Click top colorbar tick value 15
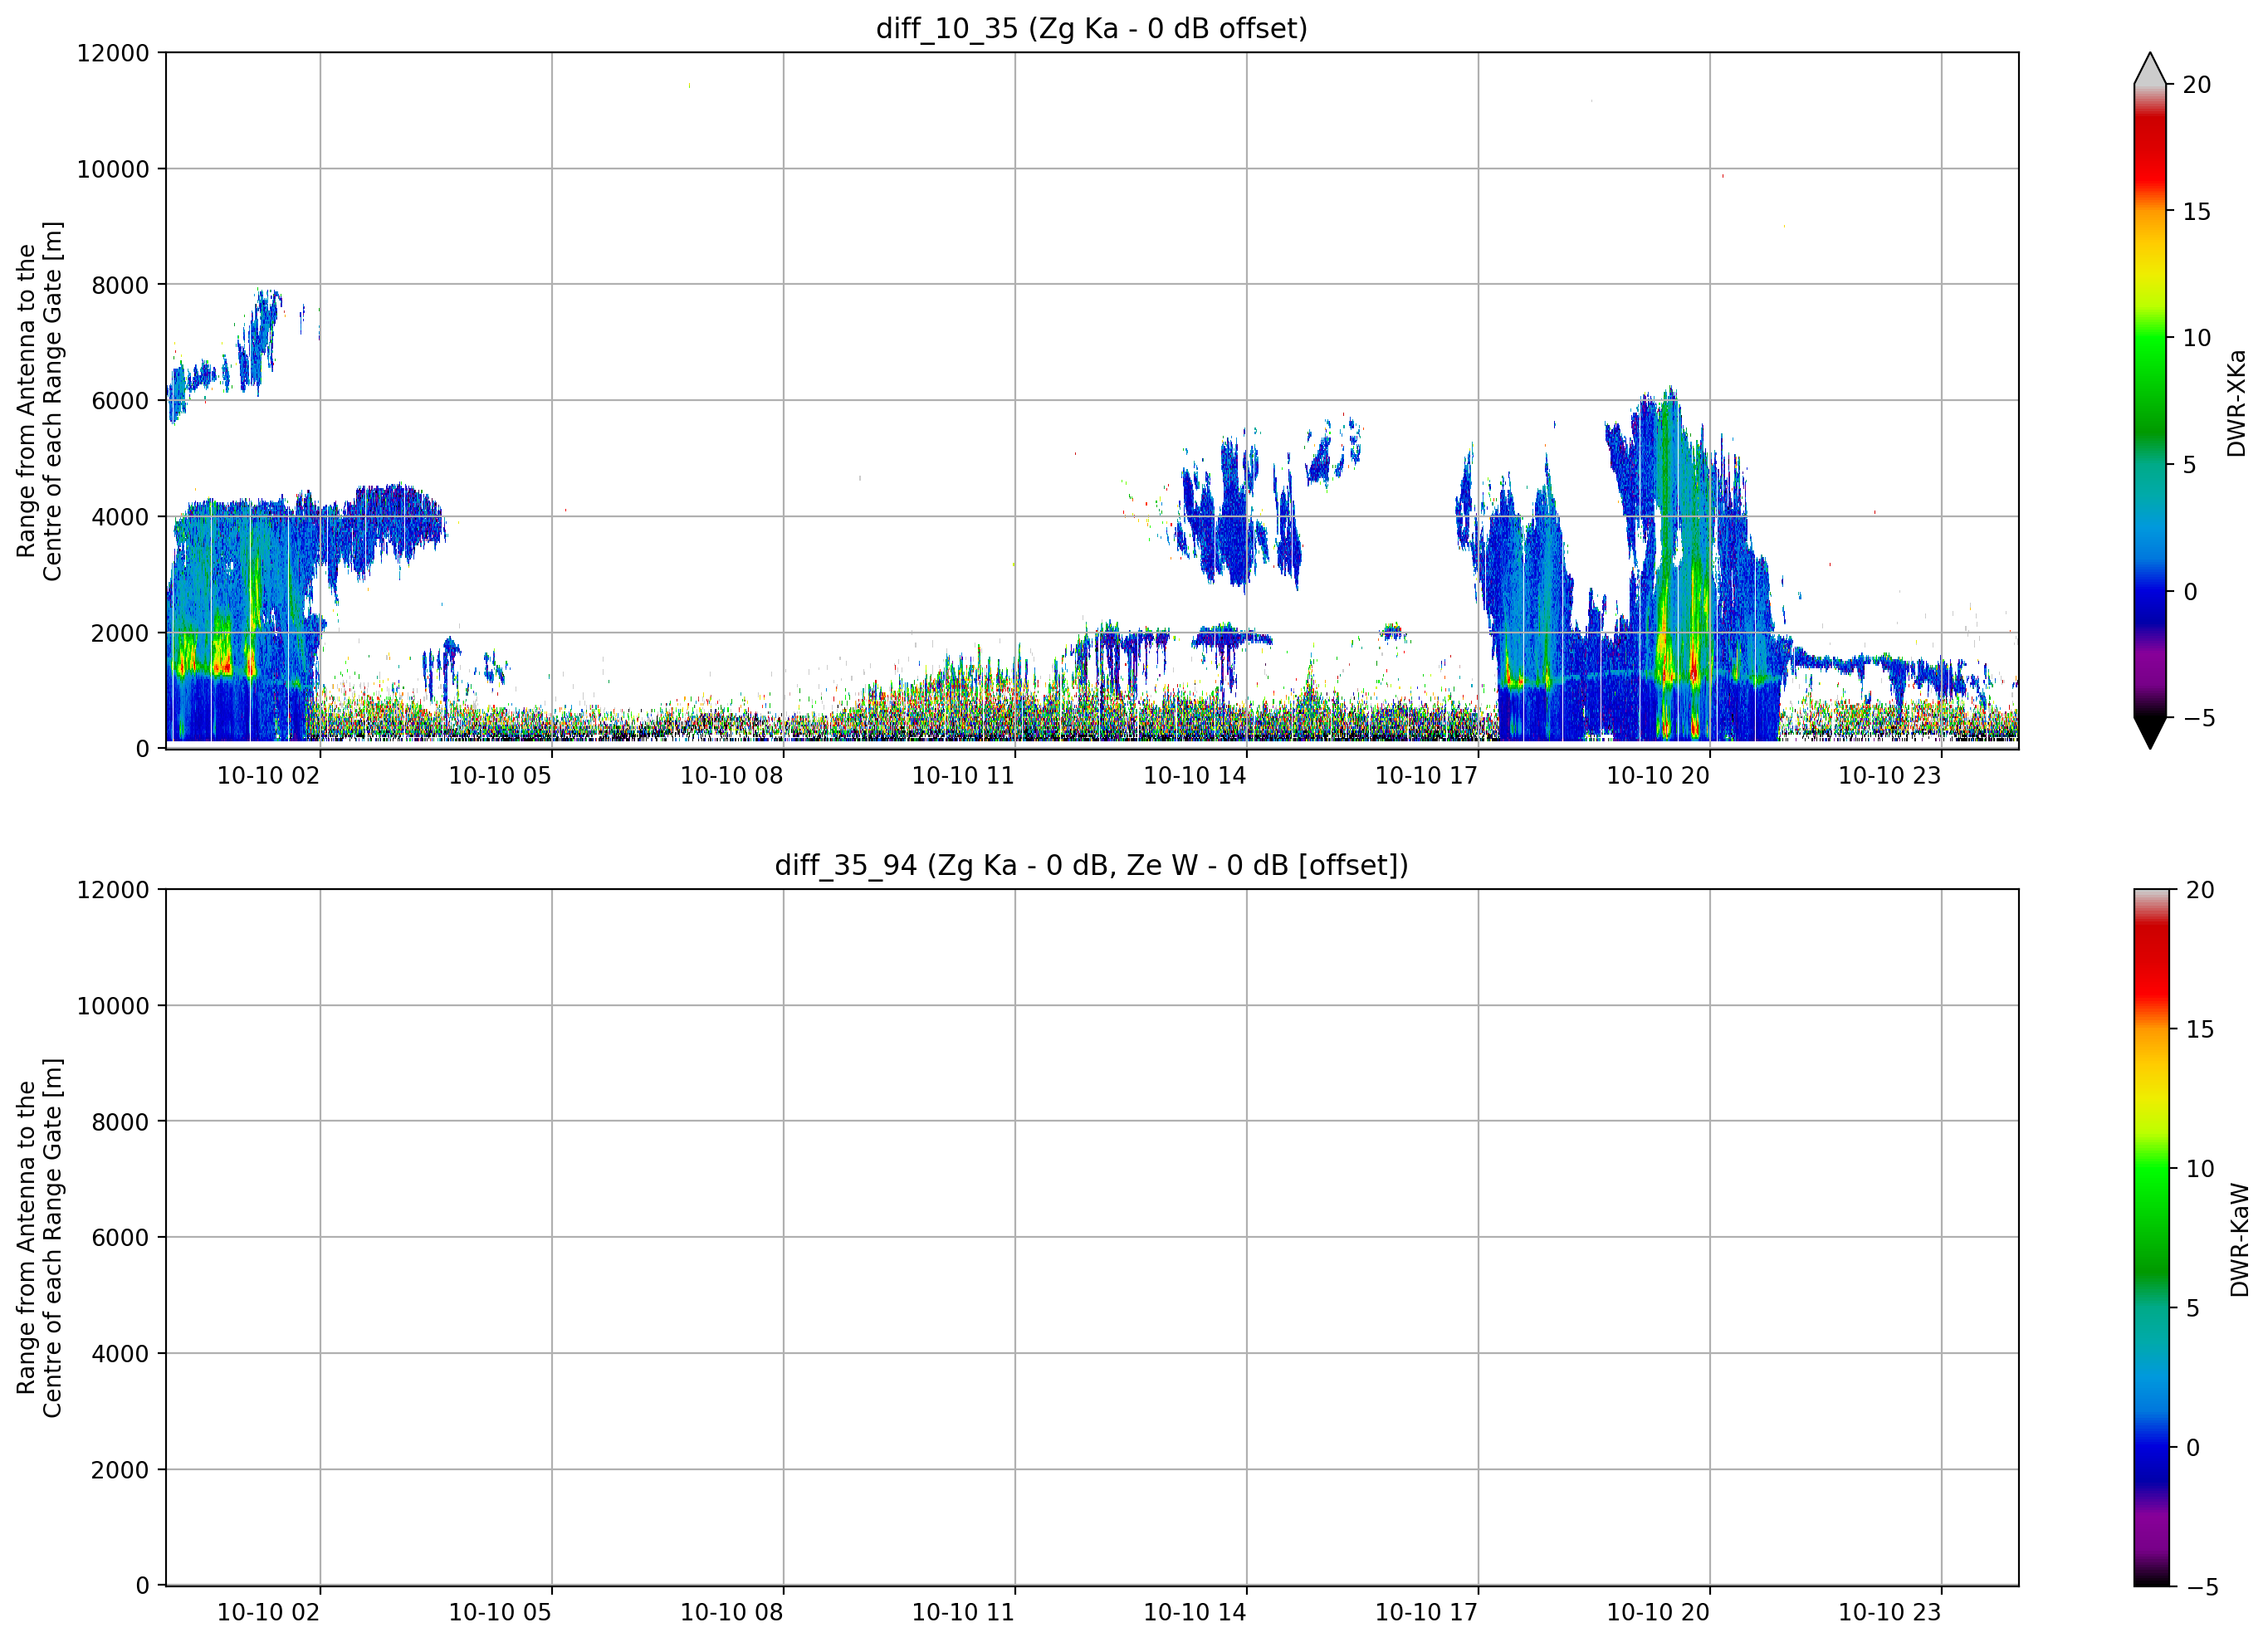Image resolution: width=2268 pixels, height=1642 pixels. tap(2196, 212)
